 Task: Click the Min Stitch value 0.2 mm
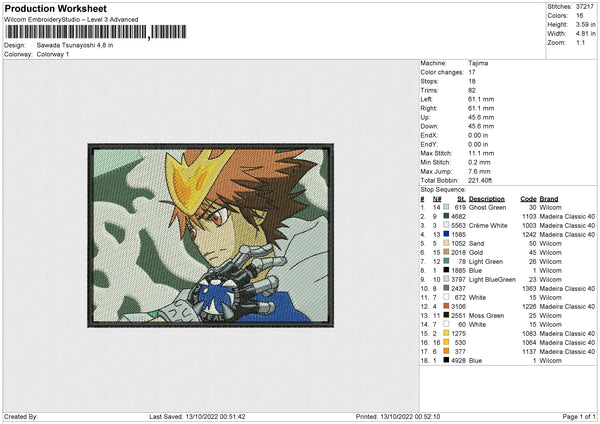479,162
